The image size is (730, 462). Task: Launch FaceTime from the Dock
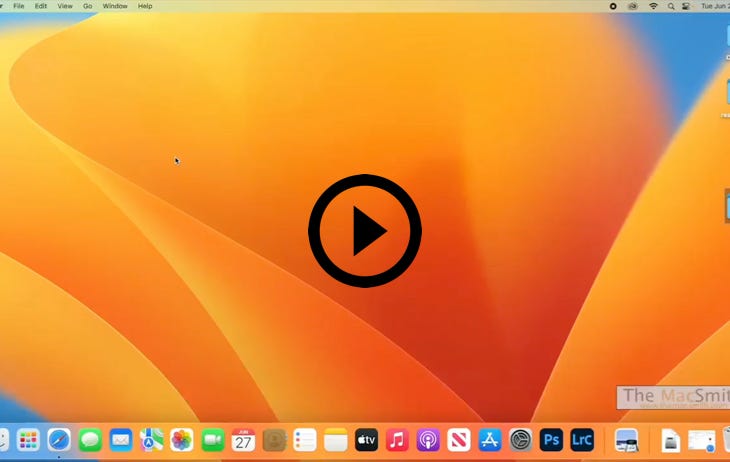point(213,440)
